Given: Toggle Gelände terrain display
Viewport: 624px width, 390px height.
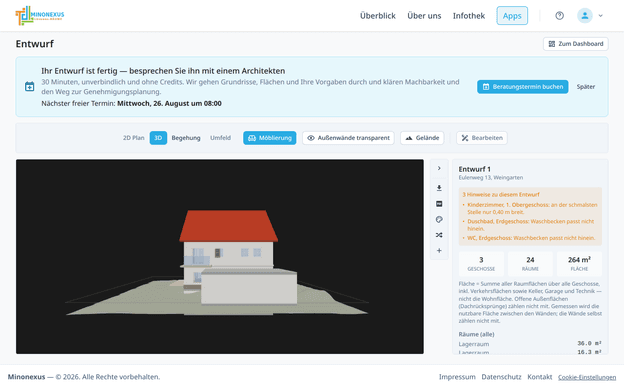Looking at the screenshot, I should point(422,138).
